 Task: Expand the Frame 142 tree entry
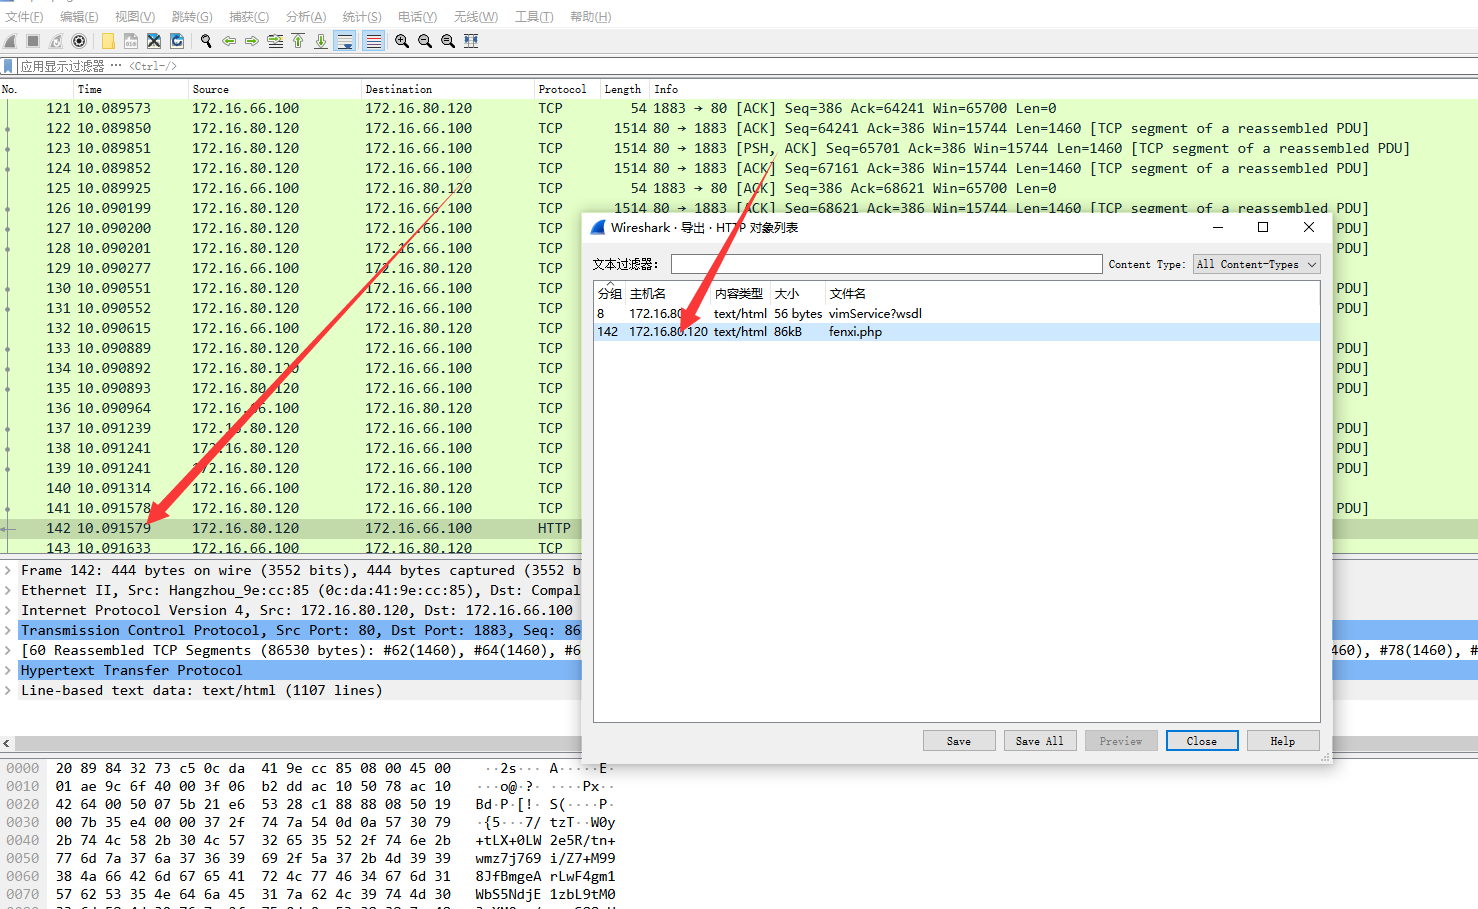coord(8,570)
